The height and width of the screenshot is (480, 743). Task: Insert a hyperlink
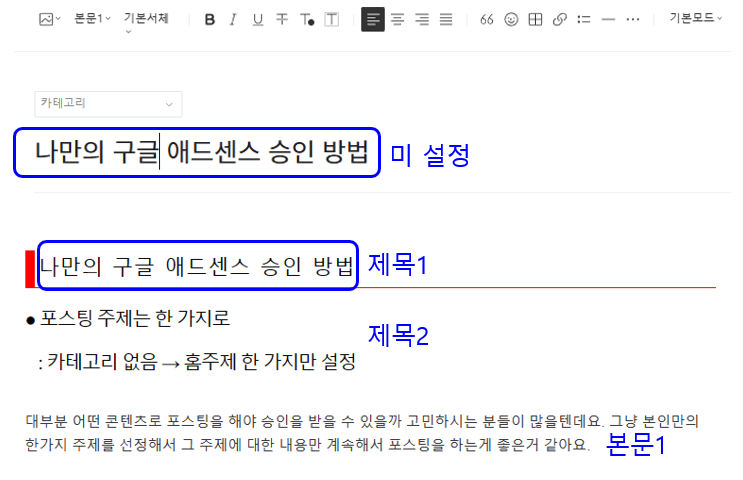click(x=560, y=19)
